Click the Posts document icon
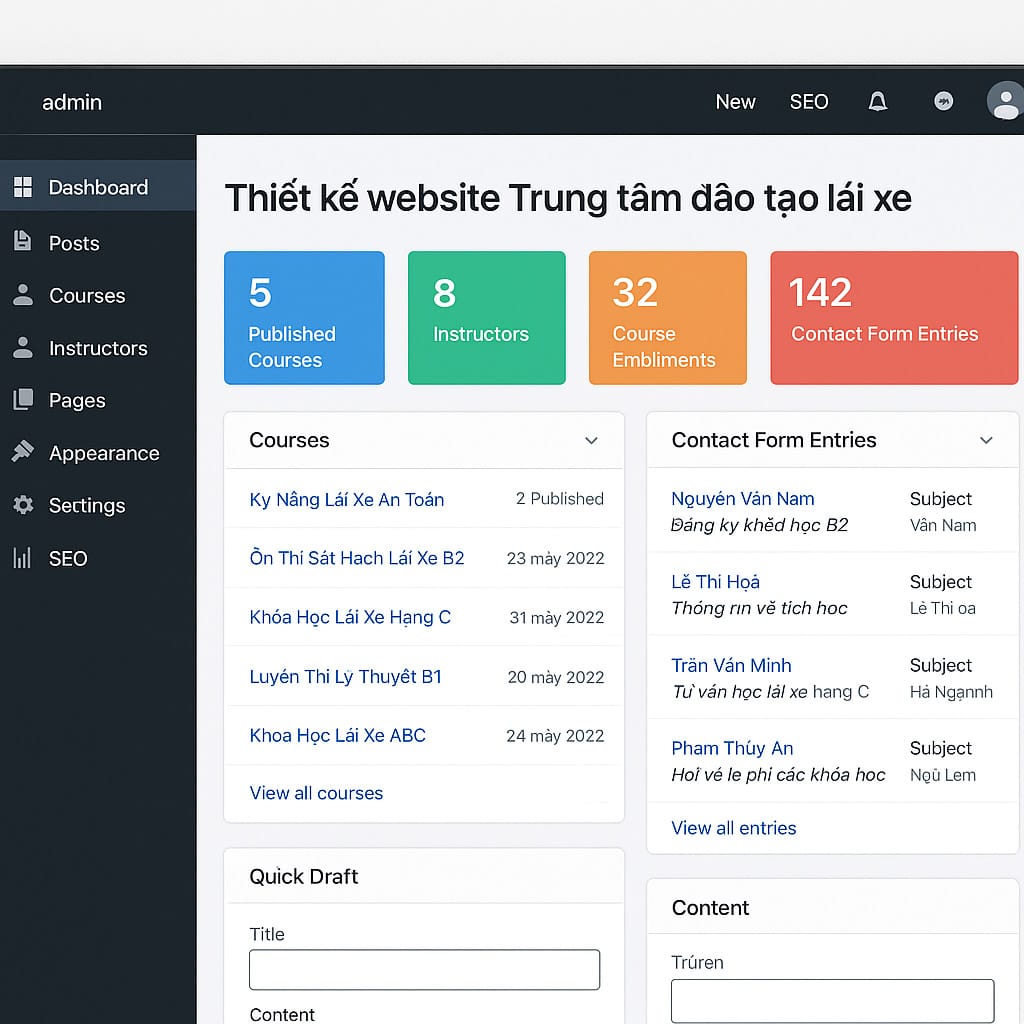This screenshot has width=1024, height=1024. 23,241
